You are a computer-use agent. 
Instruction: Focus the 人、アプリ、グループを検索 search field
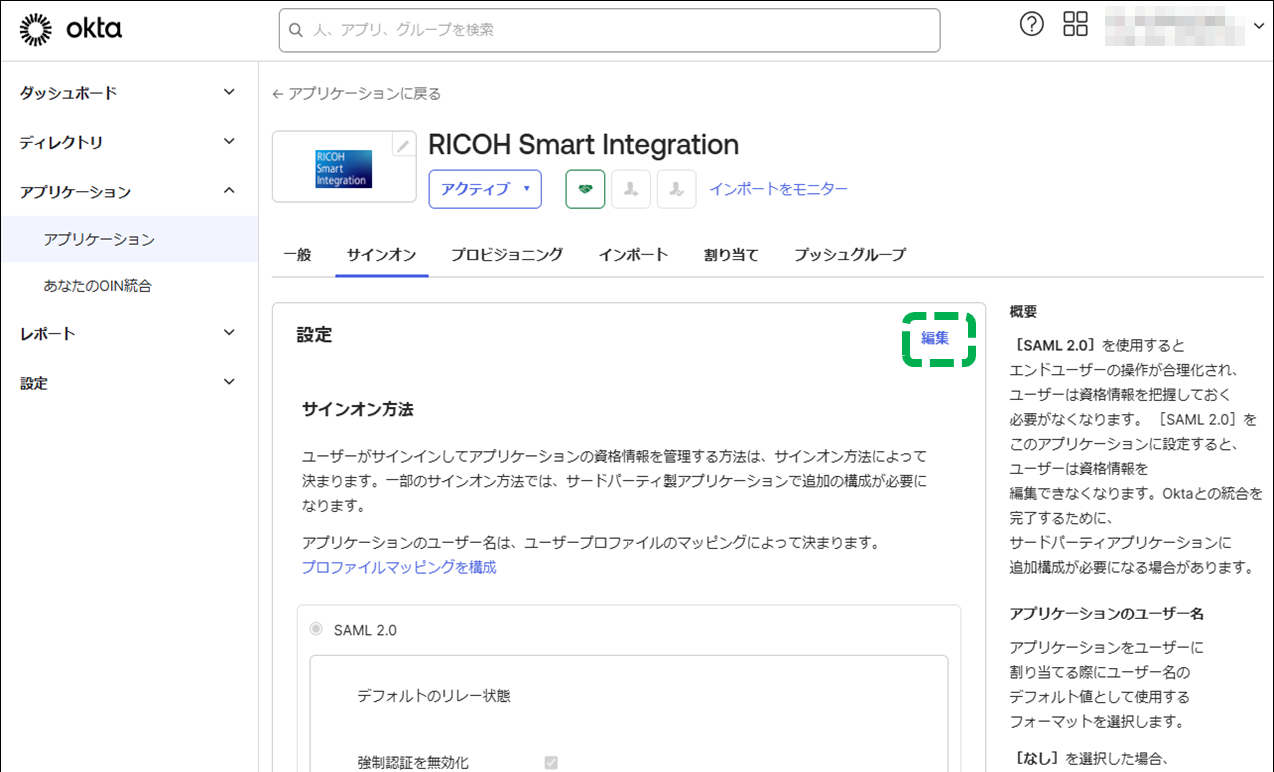[x=610, y=30]
